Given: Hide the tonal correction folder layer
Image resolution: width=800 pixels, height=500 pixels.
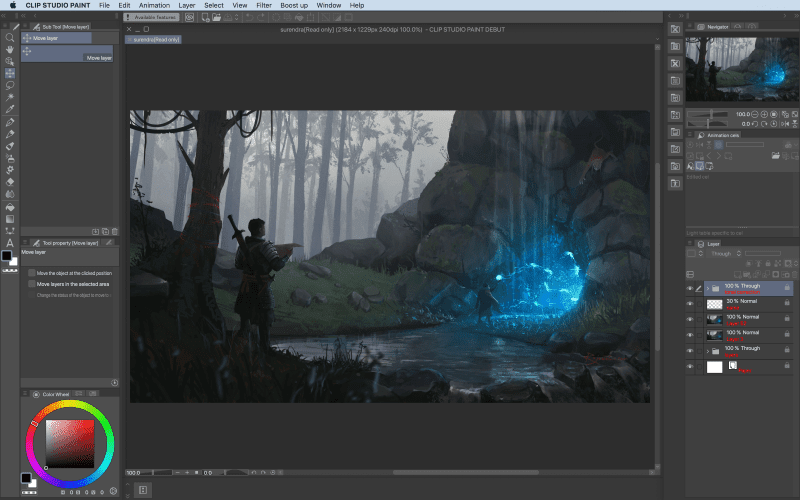Looking at the screenshot, I should coord(690,289).
